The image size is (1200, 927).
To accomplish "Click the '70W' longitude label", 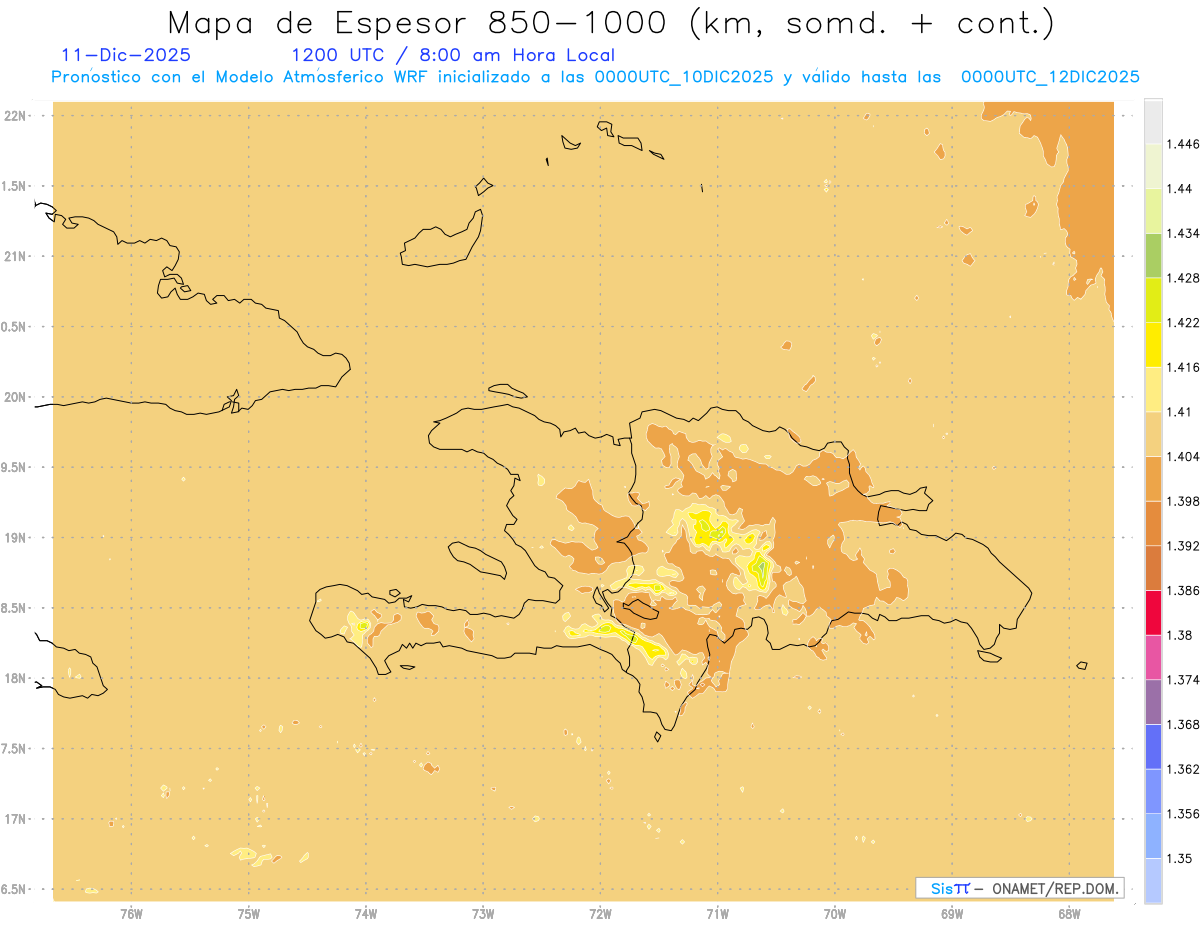I will 835,913.
